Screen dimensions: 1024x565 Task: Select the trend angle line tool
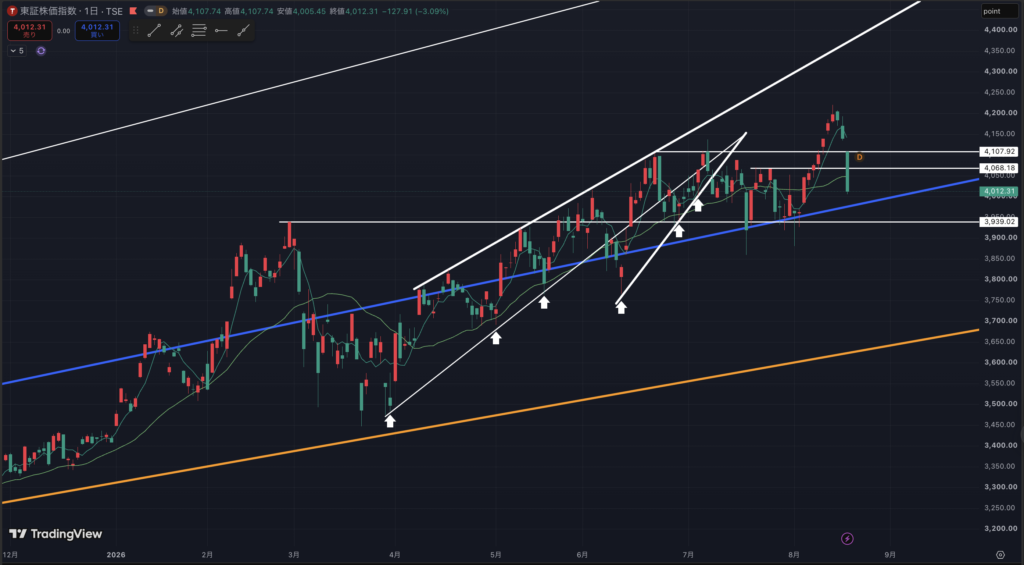tap(243, 31)
